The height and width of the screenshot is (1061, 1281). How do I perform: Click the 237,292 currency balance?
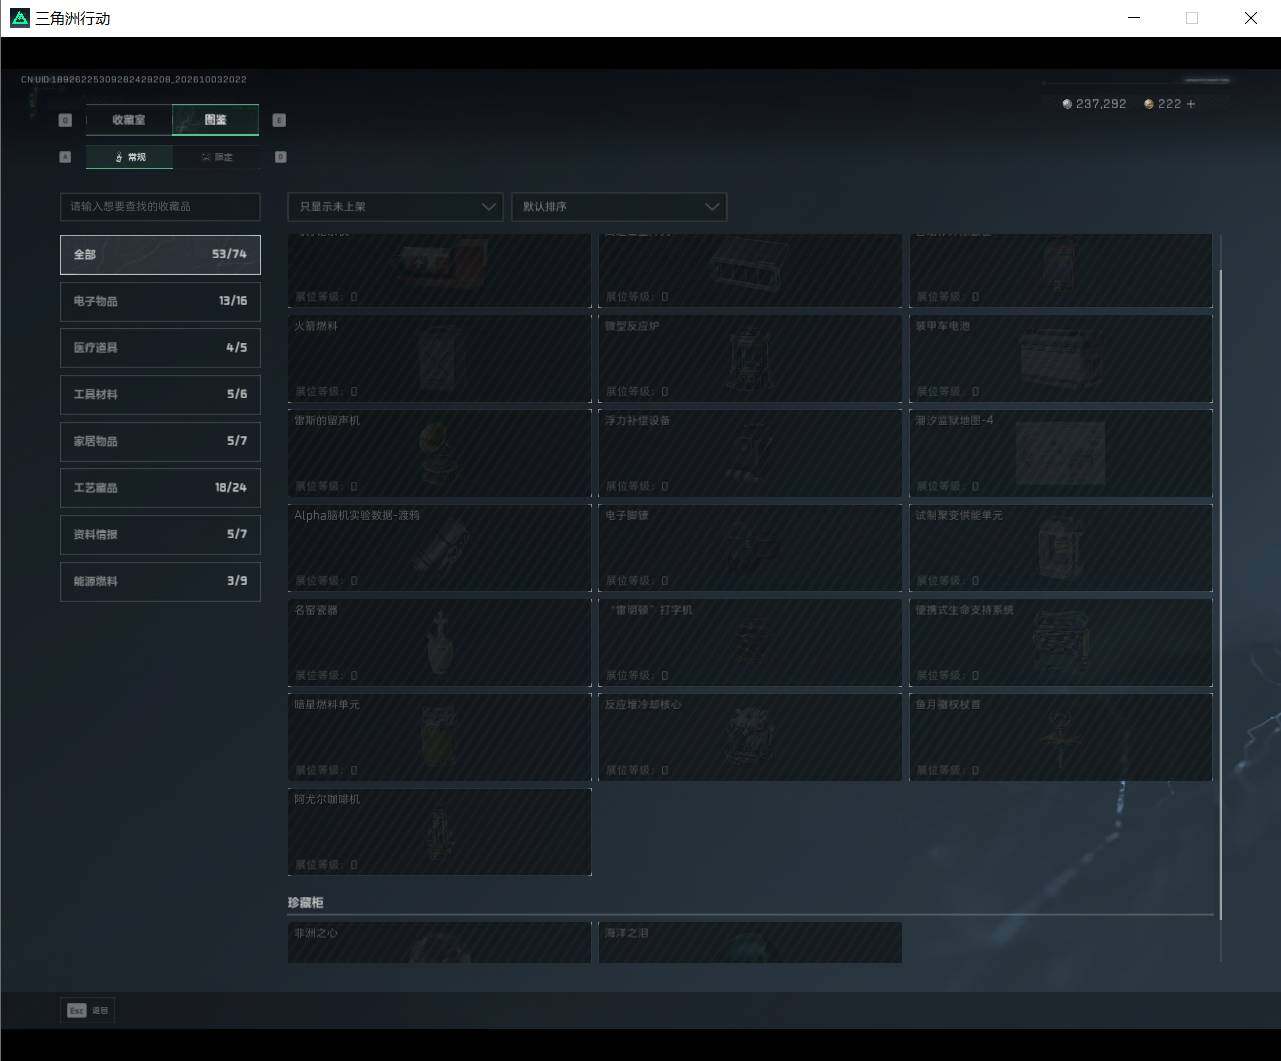tap(1094, 104)
